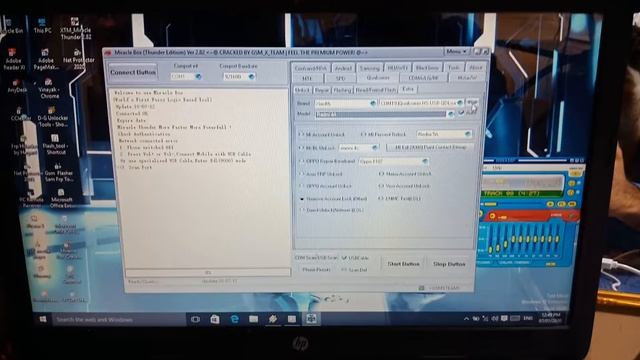
Task: Click Miracle Box icon on taskbar
Action: click(311, 319)
